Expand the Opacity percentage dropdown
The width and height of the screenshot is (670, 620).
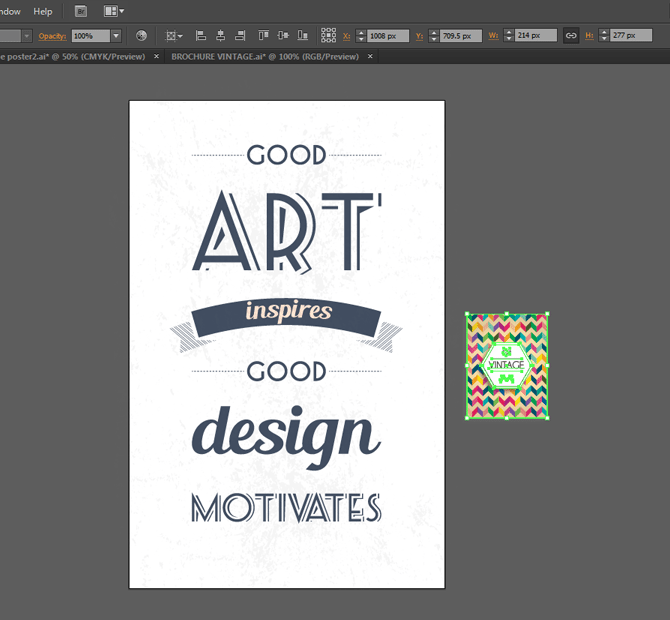point(116,35)
